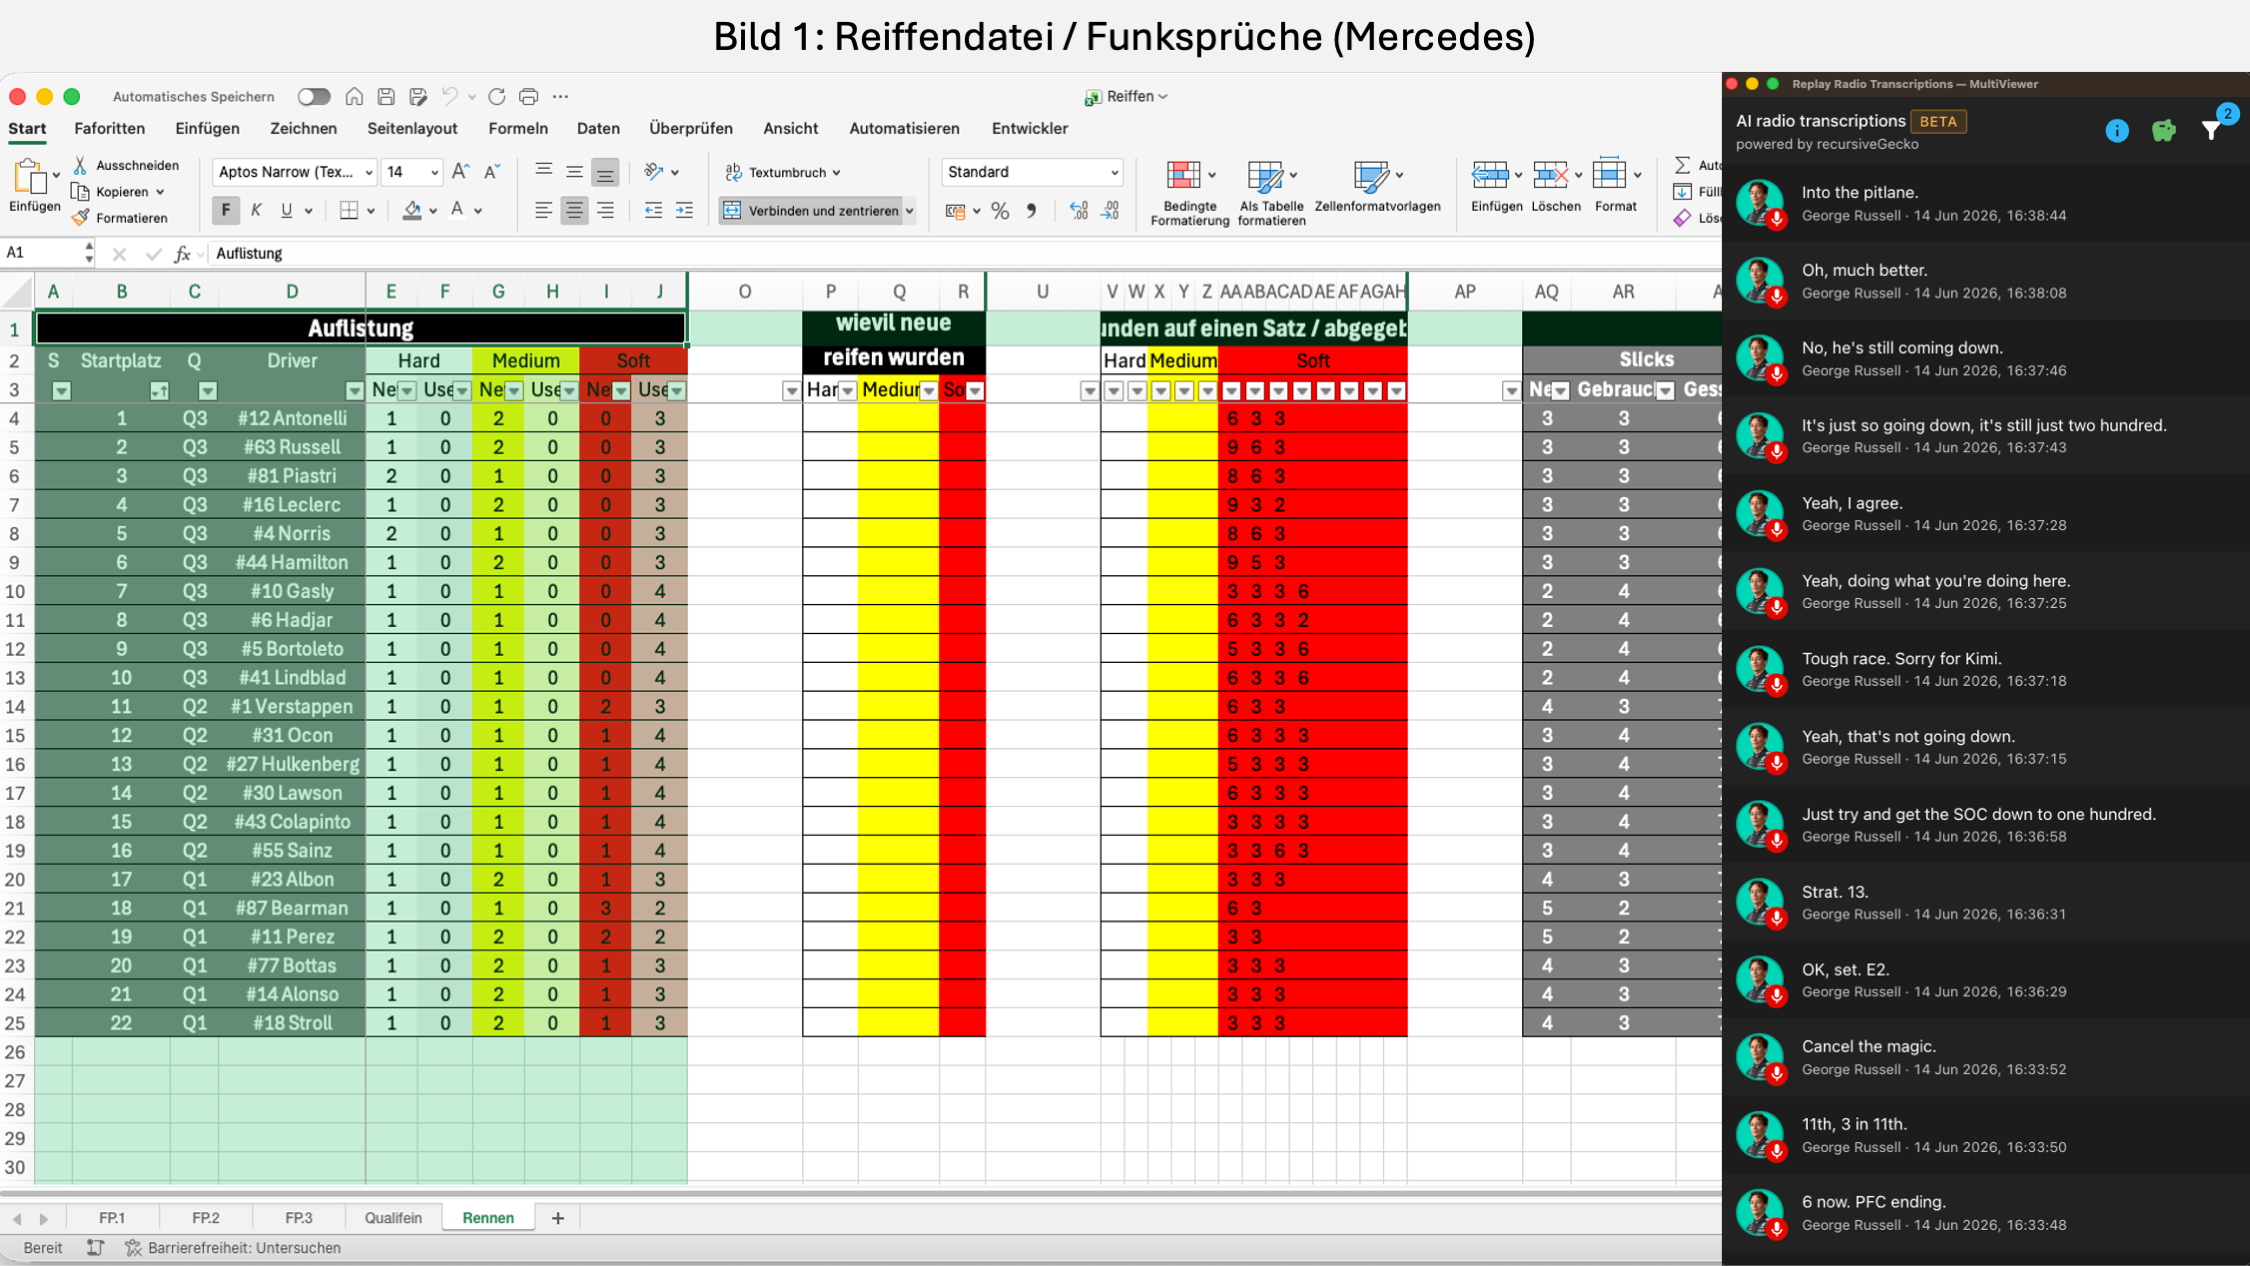The width and height of the screenshot is (2250, 1266).
Task: Switch to the FP.1 sheet tab
Action: [x=112, y=1218]
